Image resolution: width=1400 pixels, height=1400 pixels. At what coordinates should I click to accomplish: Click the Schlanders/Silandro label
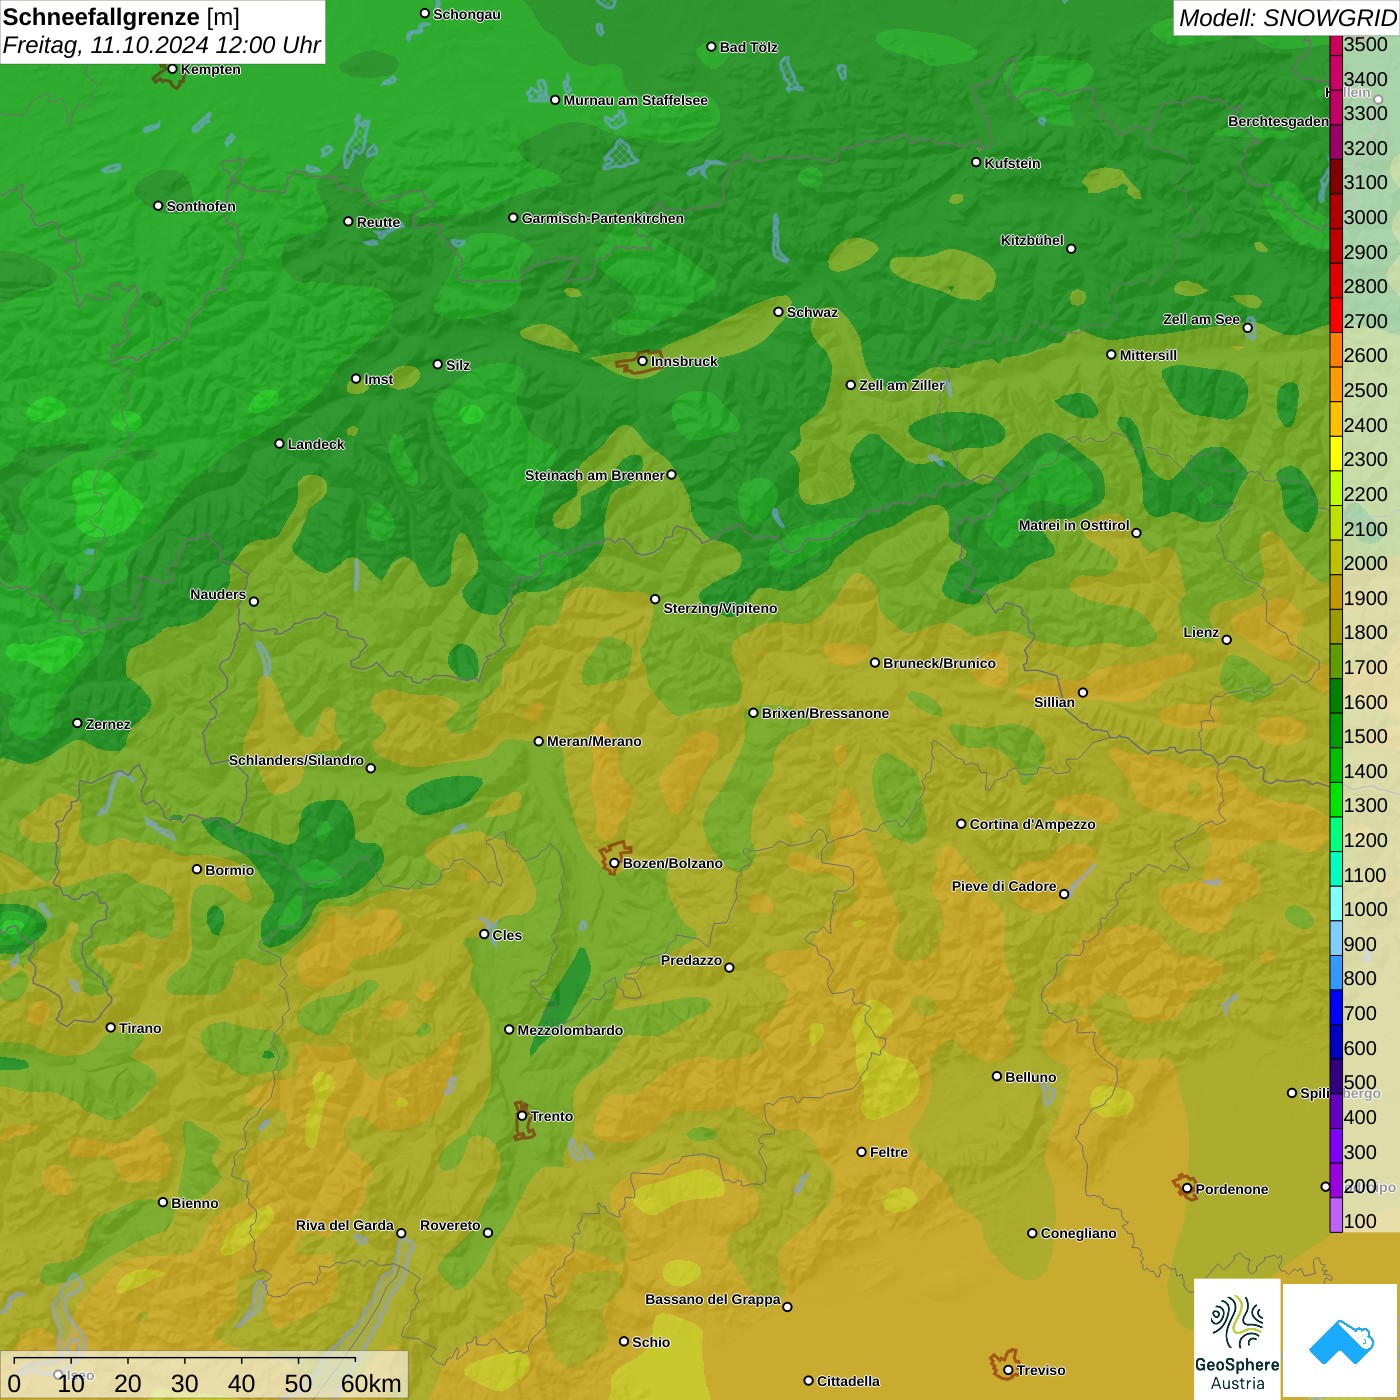tap(297, 760)
